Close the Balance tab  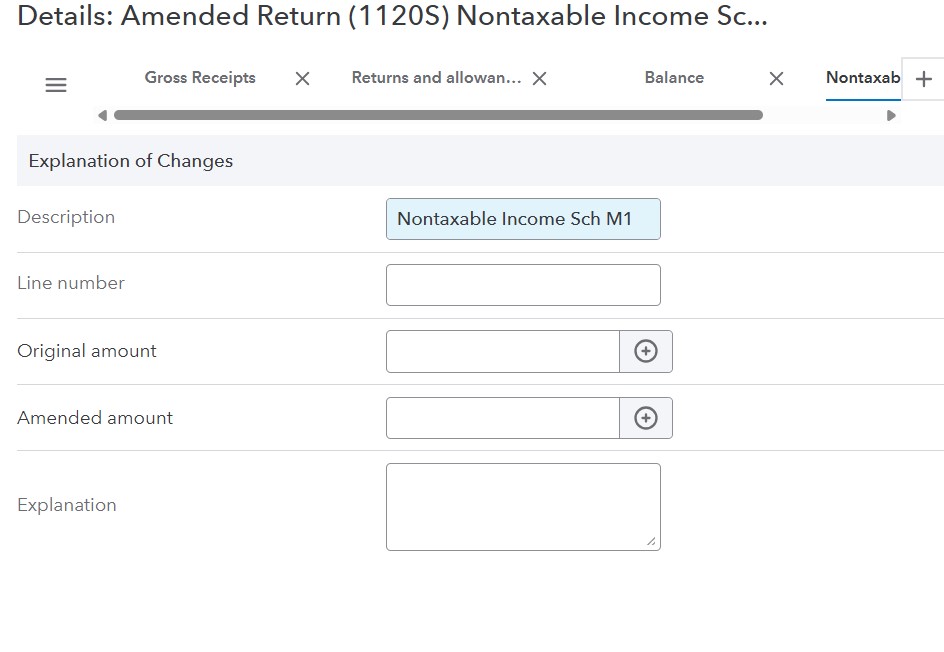click(776, 78)
